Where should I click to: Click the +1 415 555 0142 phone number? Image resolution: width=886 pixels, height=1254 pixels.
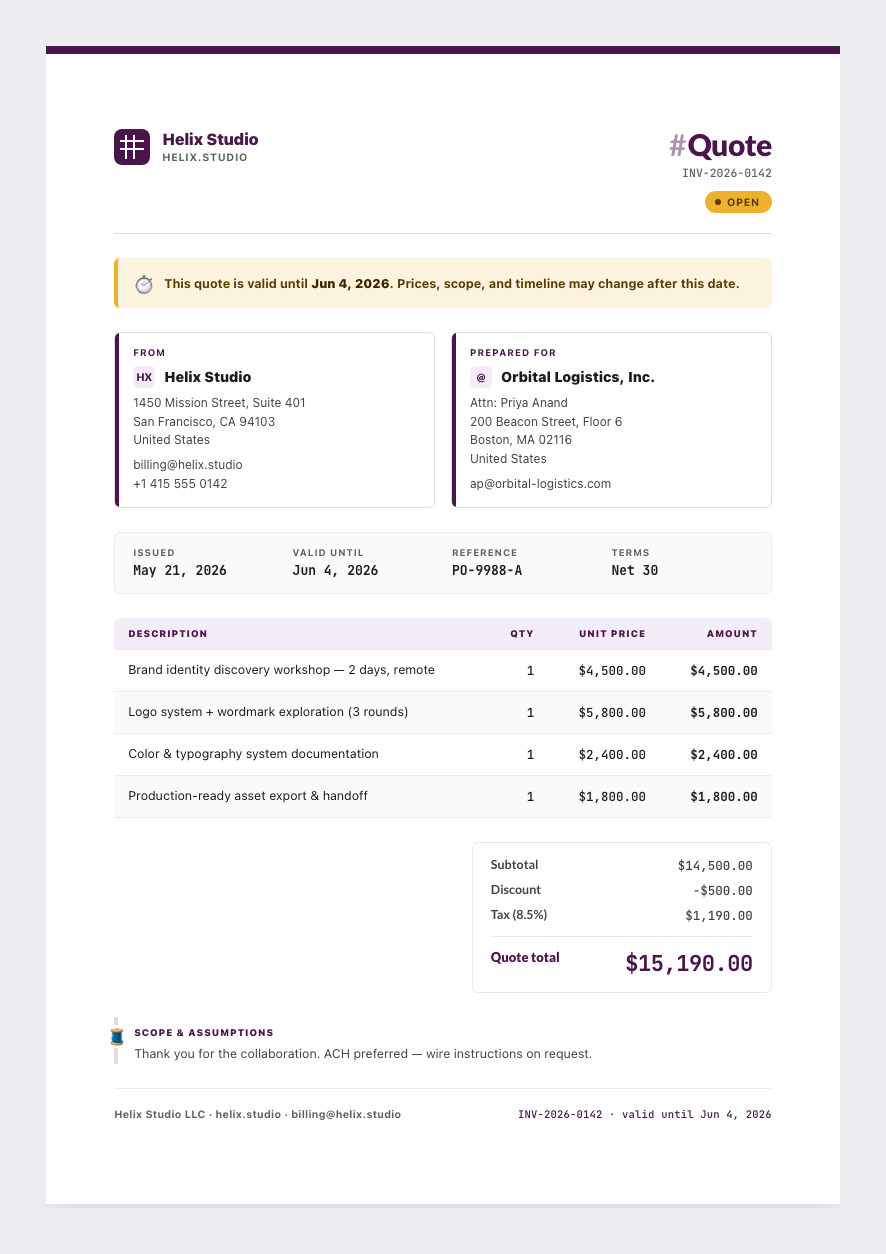pyautogui.click(x=180, y=484)
